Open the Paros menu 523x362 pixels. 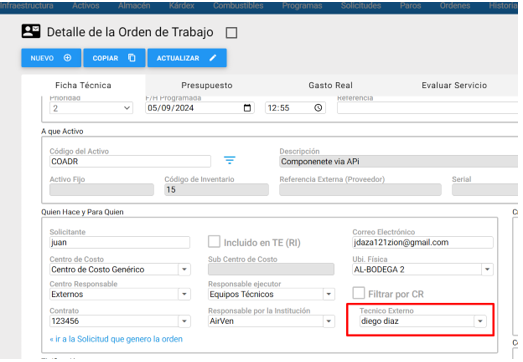pos(410,6)
